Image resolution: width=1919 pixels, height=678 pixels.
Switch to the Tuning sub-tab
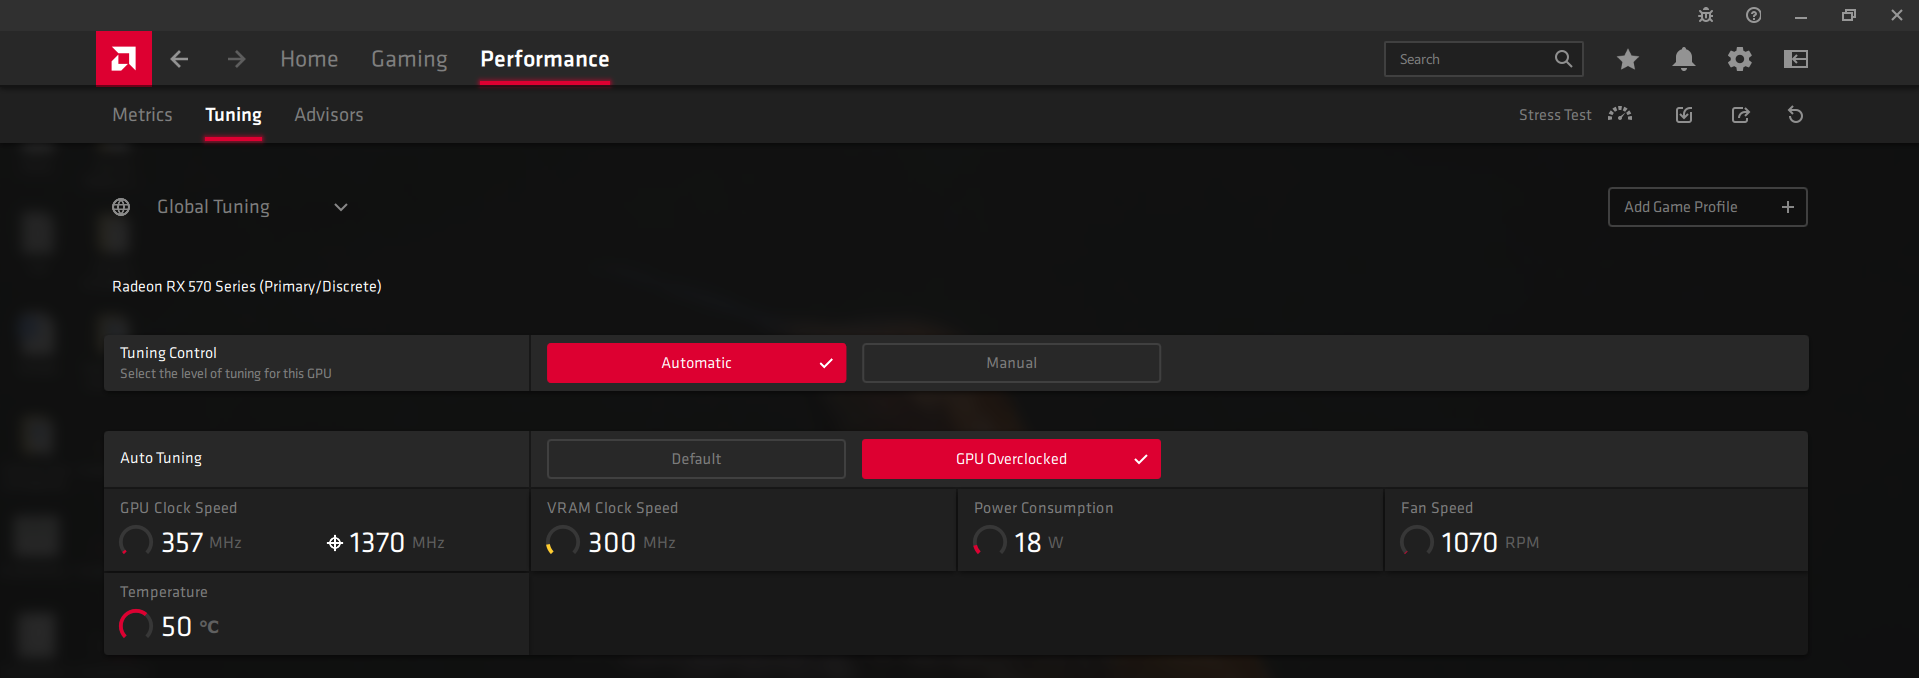coord(233,115)
